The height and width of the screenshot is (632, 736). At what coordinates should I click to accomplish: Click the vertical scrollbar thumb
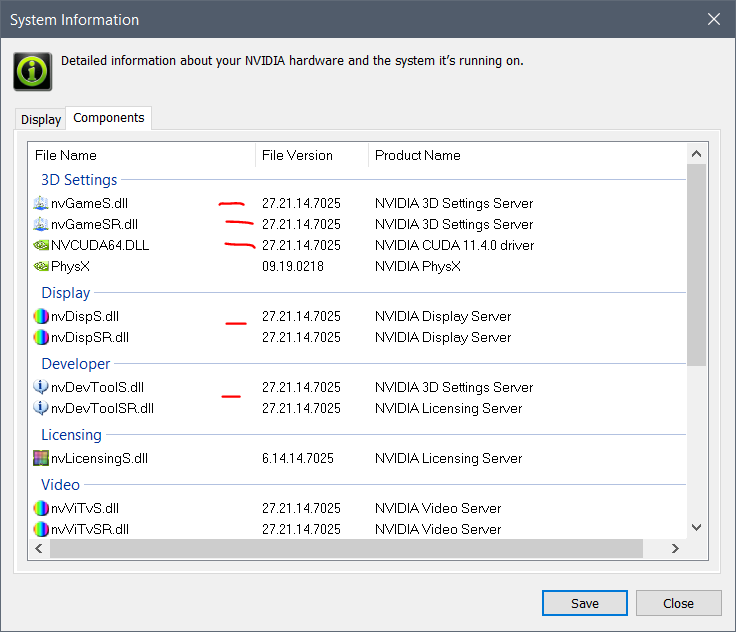pyautogui.click(x=697, y=264)
